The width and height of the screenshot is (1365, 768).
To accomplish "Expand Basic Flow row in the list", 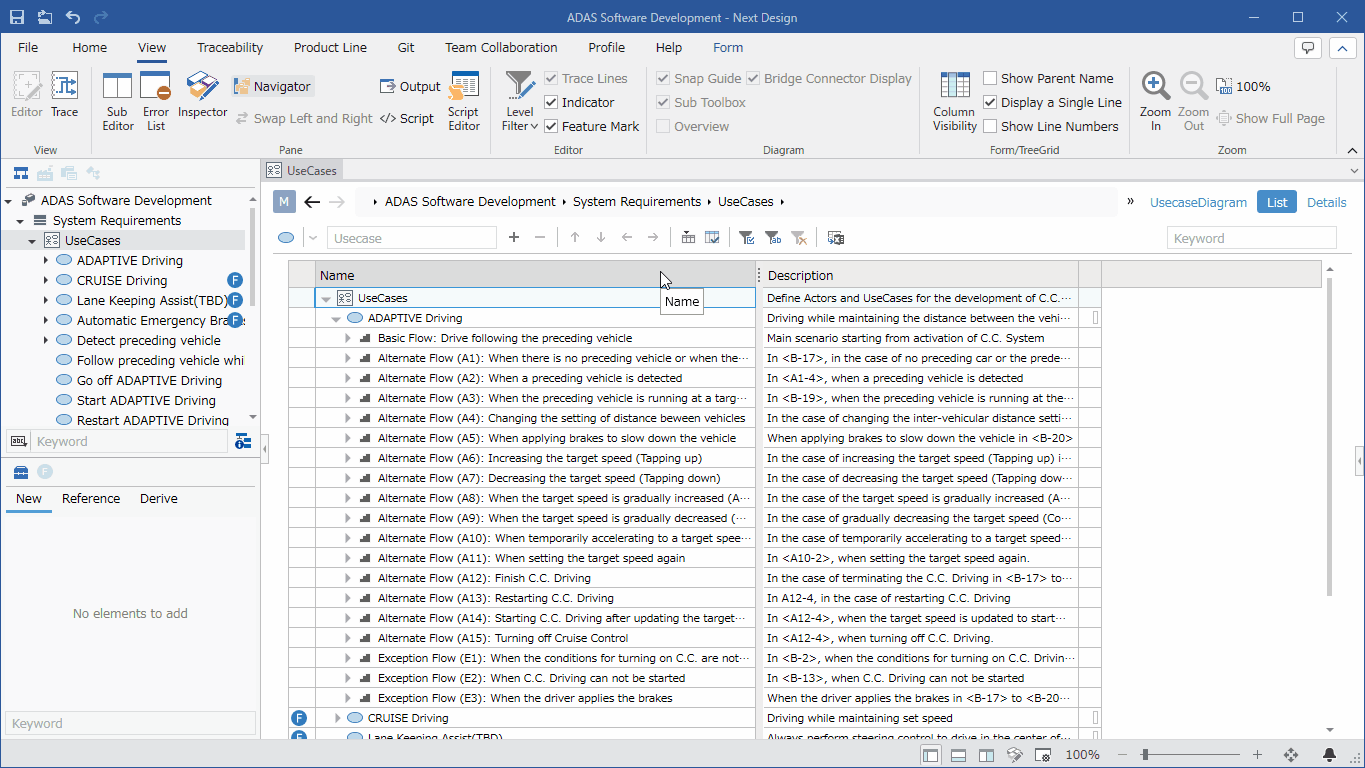I will [x=348, y=338].
